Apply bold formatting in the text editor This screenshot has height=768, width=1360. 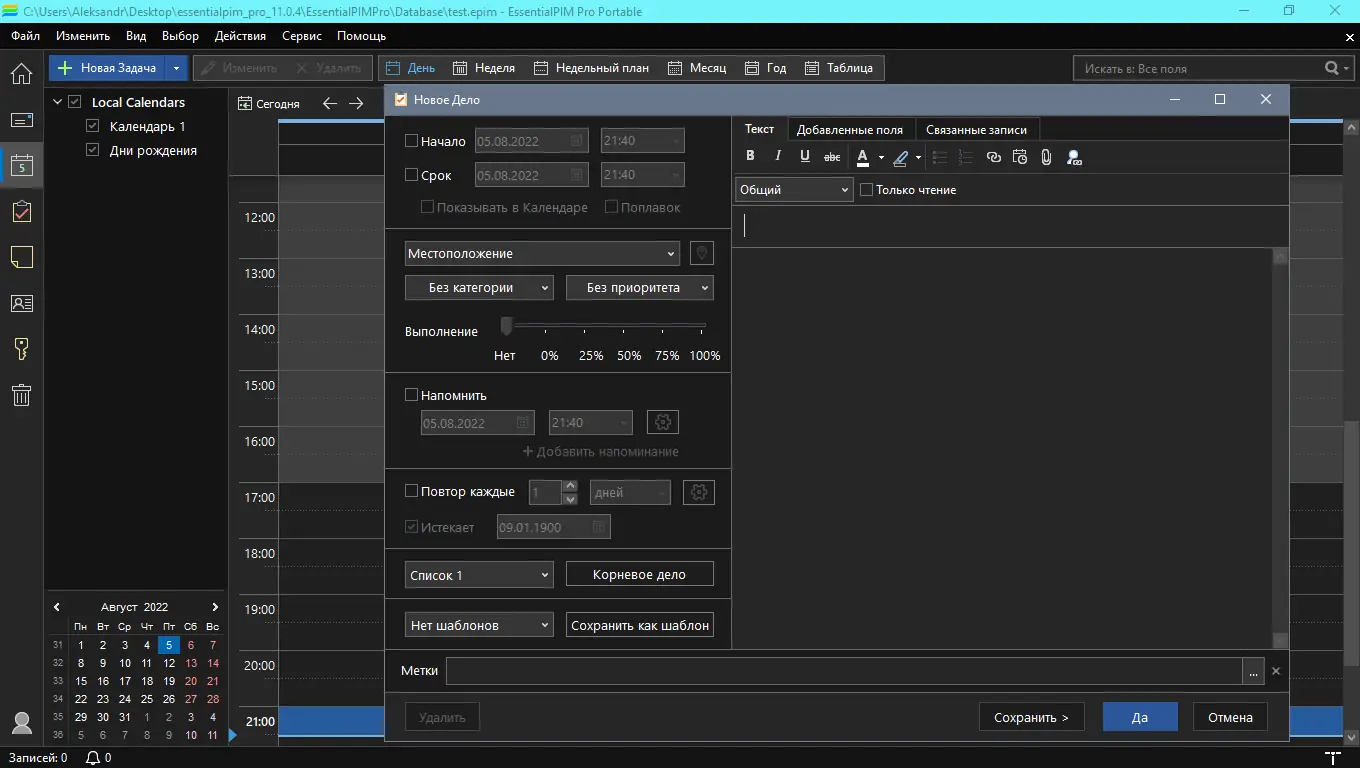(751, 157)
